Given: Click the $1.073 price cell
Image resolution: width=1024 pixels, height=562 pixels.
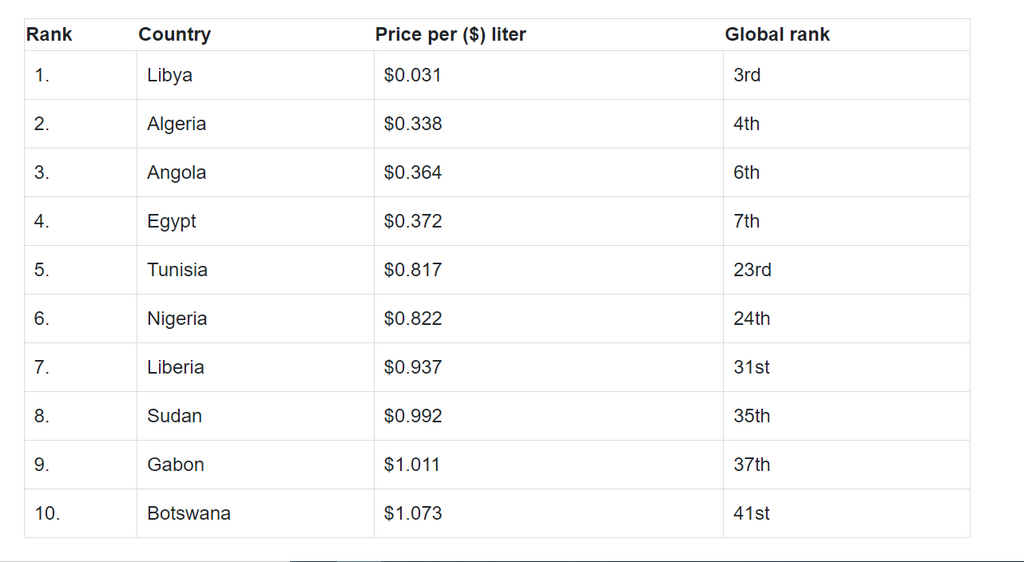Looking at the screenshot, I should pyautogui.click(x=412, y=514).
